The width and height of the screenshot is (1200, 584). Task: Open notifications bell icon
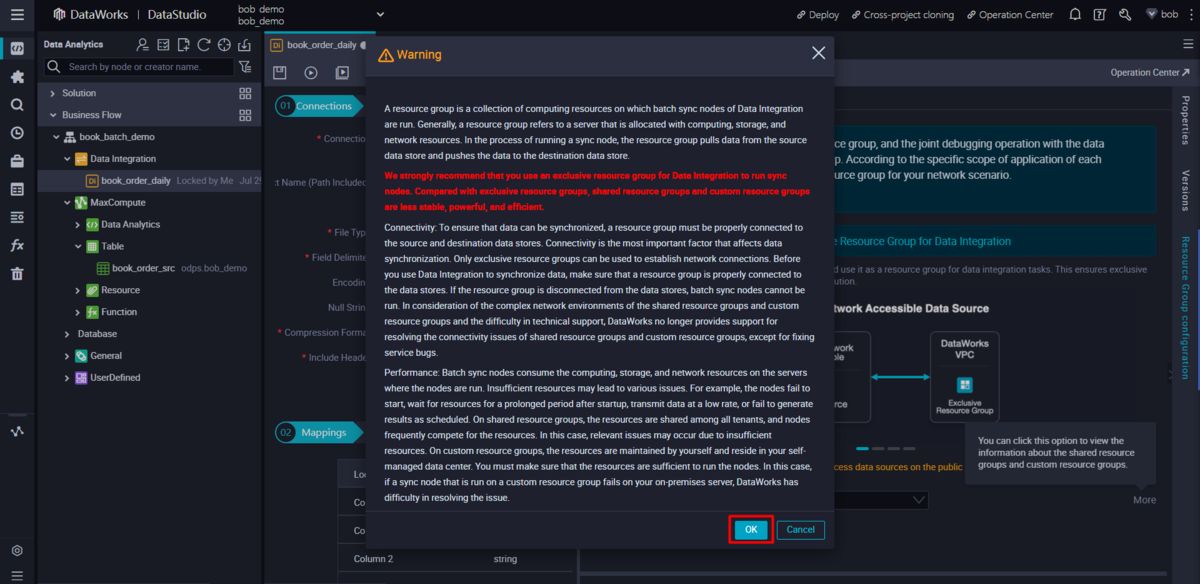[x=1075, y=15]
